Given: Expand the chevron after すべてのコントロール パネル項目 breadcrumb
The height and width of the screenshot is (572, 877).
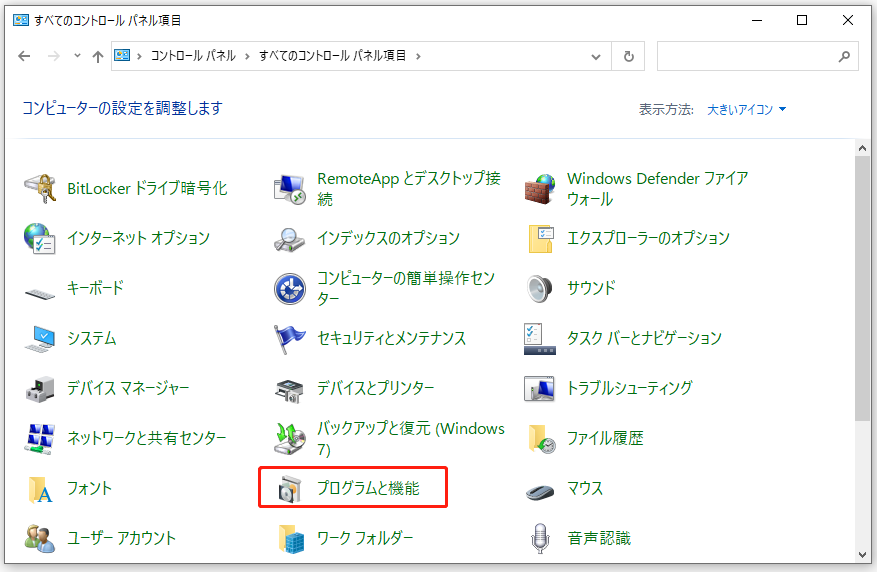Looking at the screenshot, I should pos(418,56).
